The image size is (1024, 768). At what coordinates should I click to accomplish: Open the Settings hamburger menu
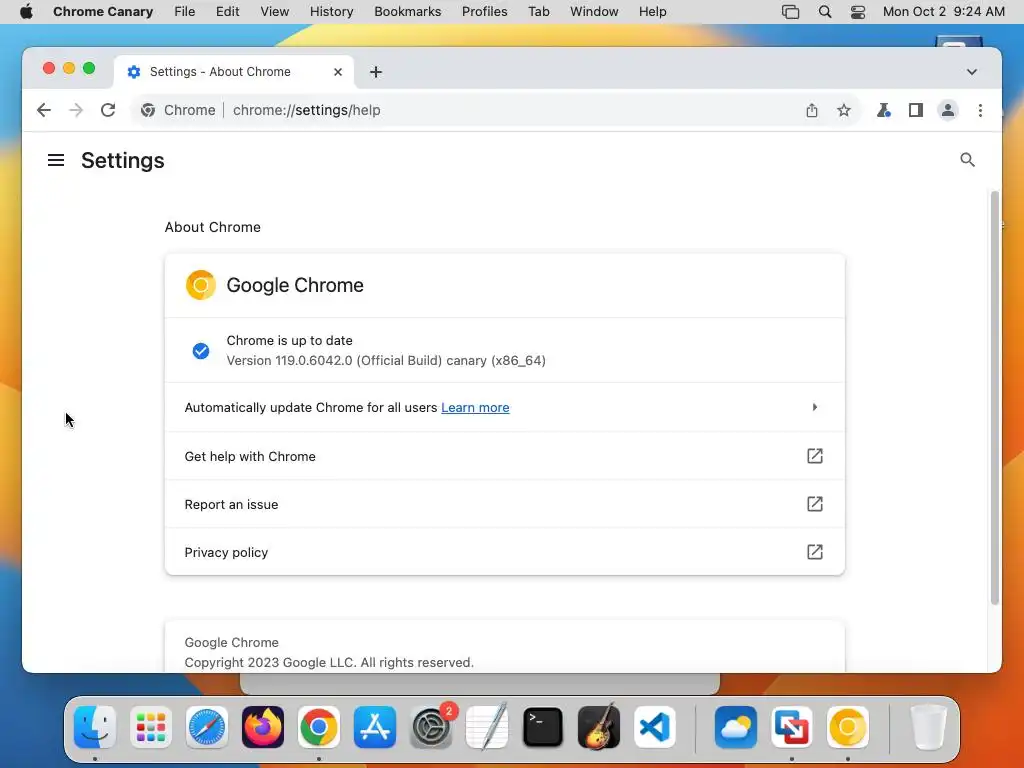click(x=56, y=160)
